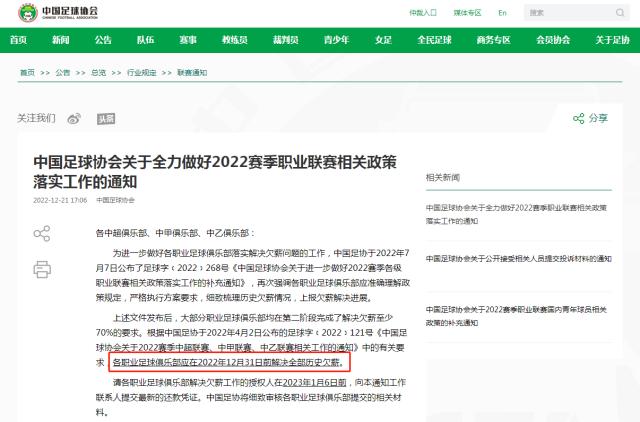Viewport: 640px width, 422px height.
Task: Open 公告 navigation menu
Action: [x=103, y=40]
